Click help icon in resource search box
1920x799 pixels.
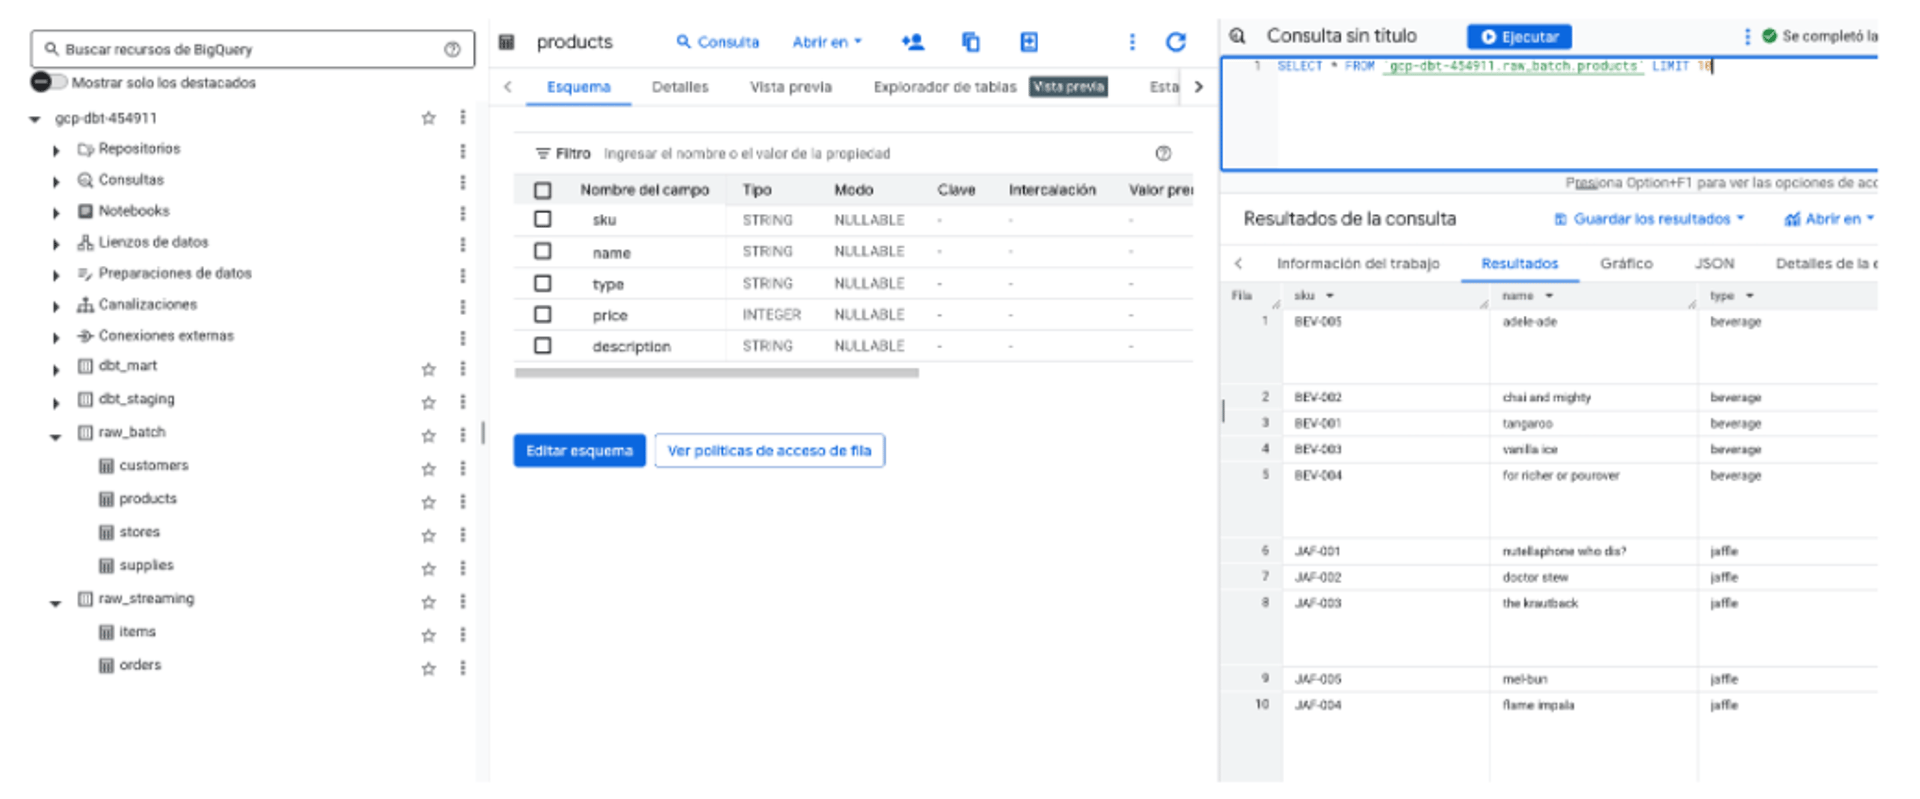pos(452,49)
